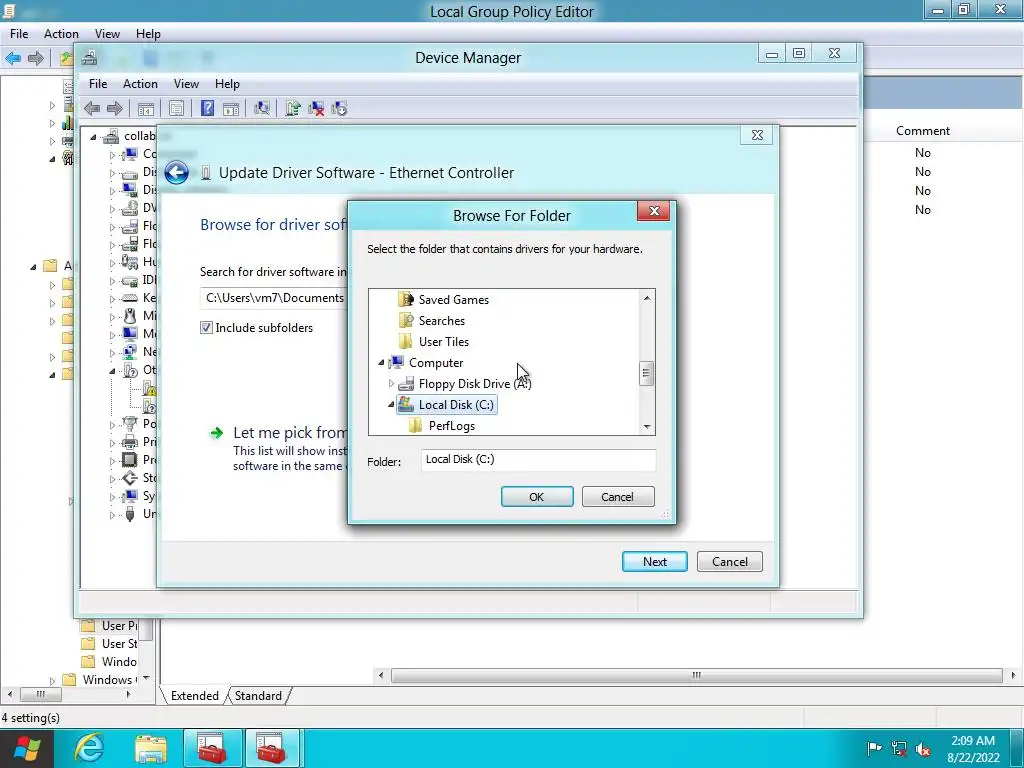Click Cancel in Browse For Folder dialog
Viewport: 1024px width, 768px height.
617,497
